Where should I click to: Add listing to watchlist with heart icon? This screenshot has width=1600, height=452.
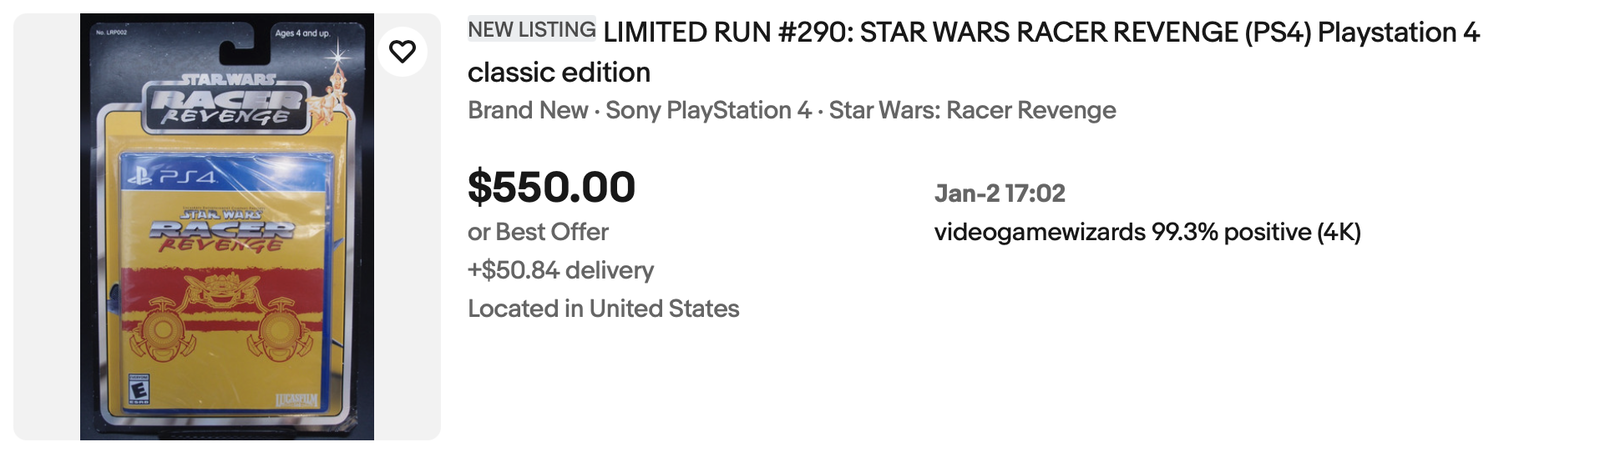point(402,51)
